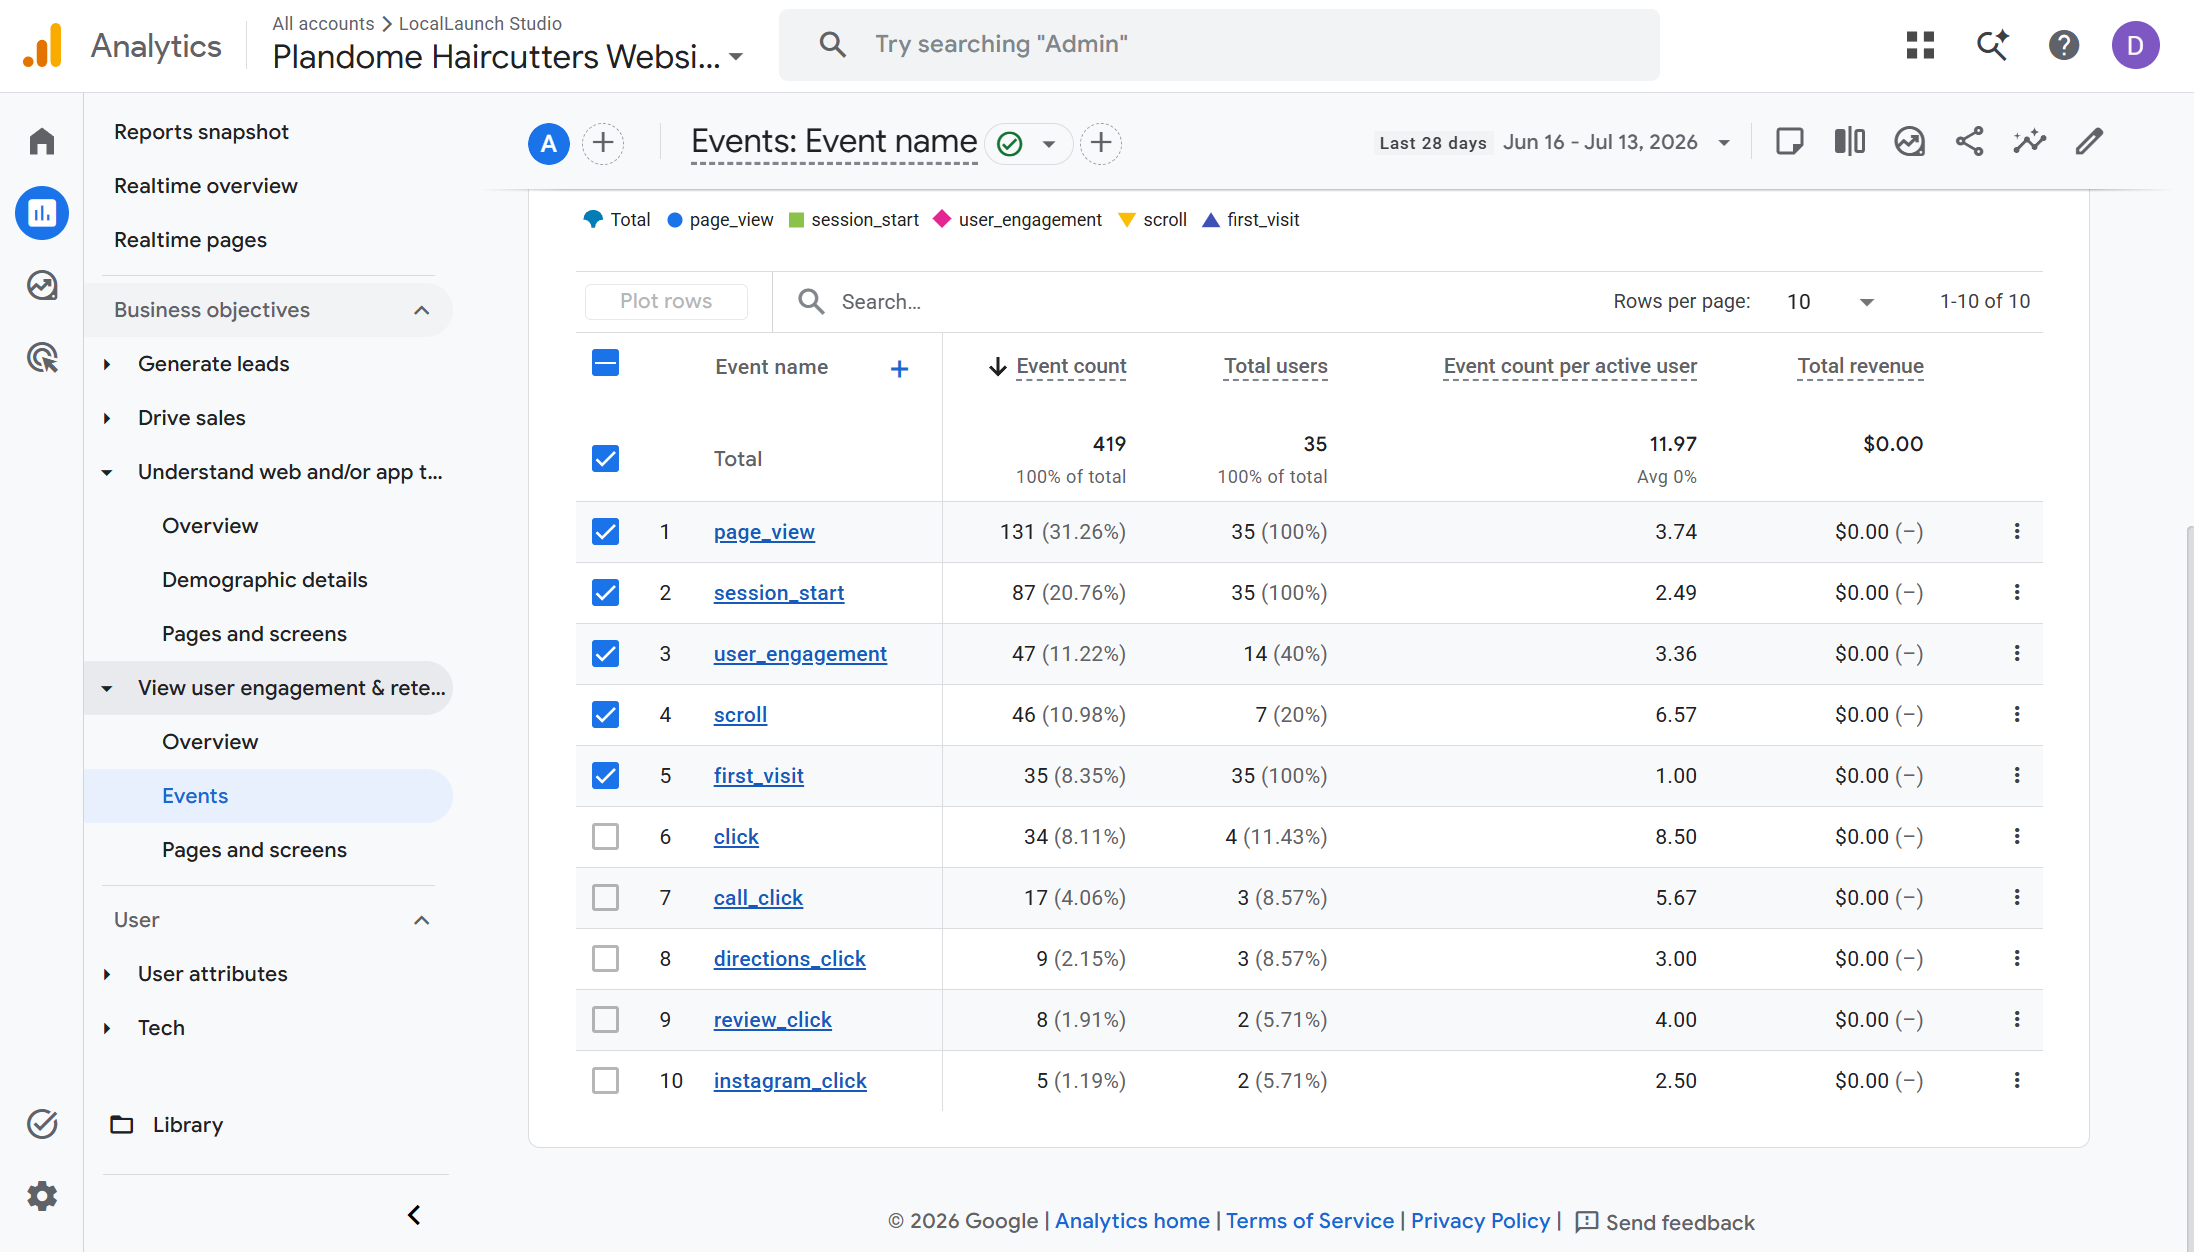Uncheck the page_view row checkbox
2194x1252 pixels.
point(605,531)
